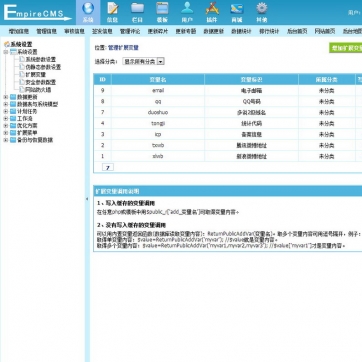
Task: Select 伪静态参数设置 in the tree
Action: tap(43, 67)
